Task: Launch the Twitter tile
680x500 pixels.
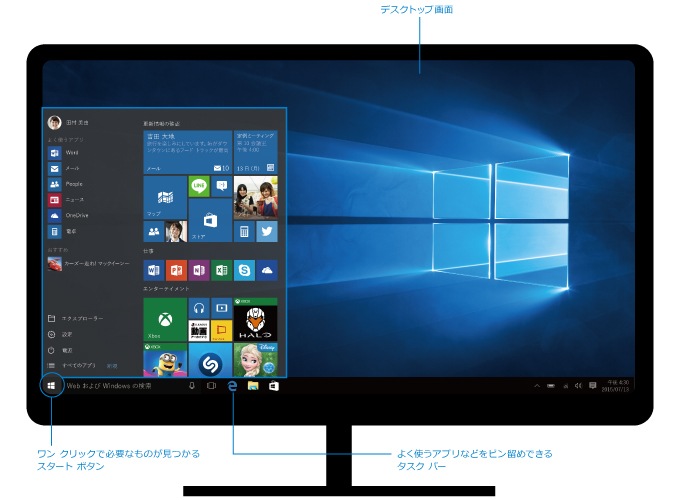Action: 267,232
